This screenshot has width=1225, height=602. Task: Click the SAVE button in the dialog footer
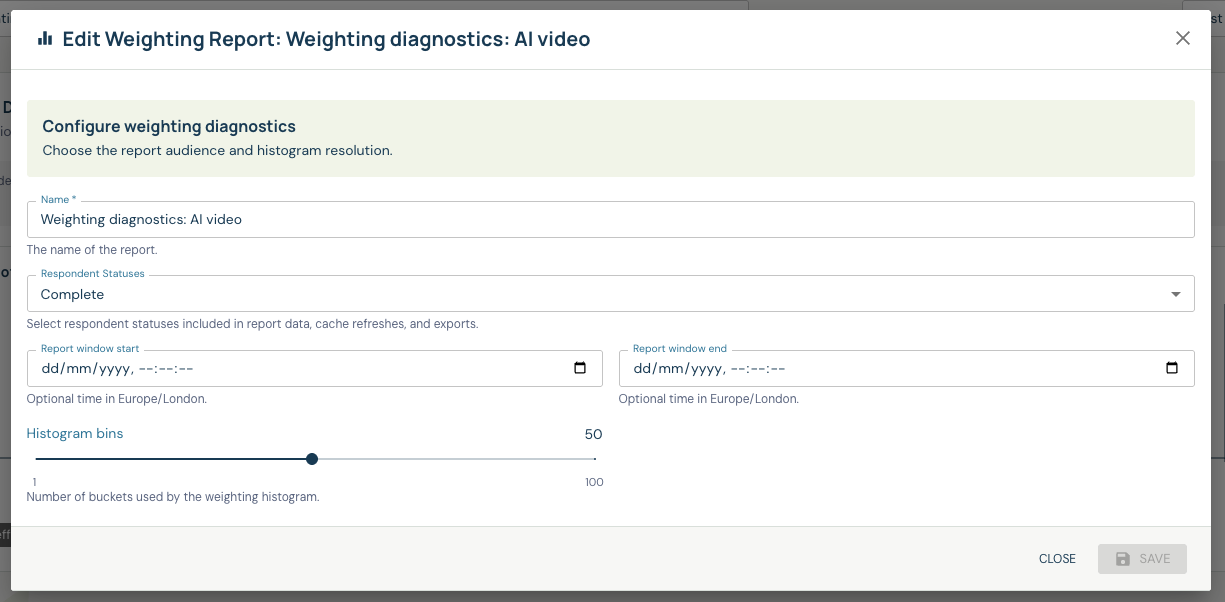point(1142,559)
